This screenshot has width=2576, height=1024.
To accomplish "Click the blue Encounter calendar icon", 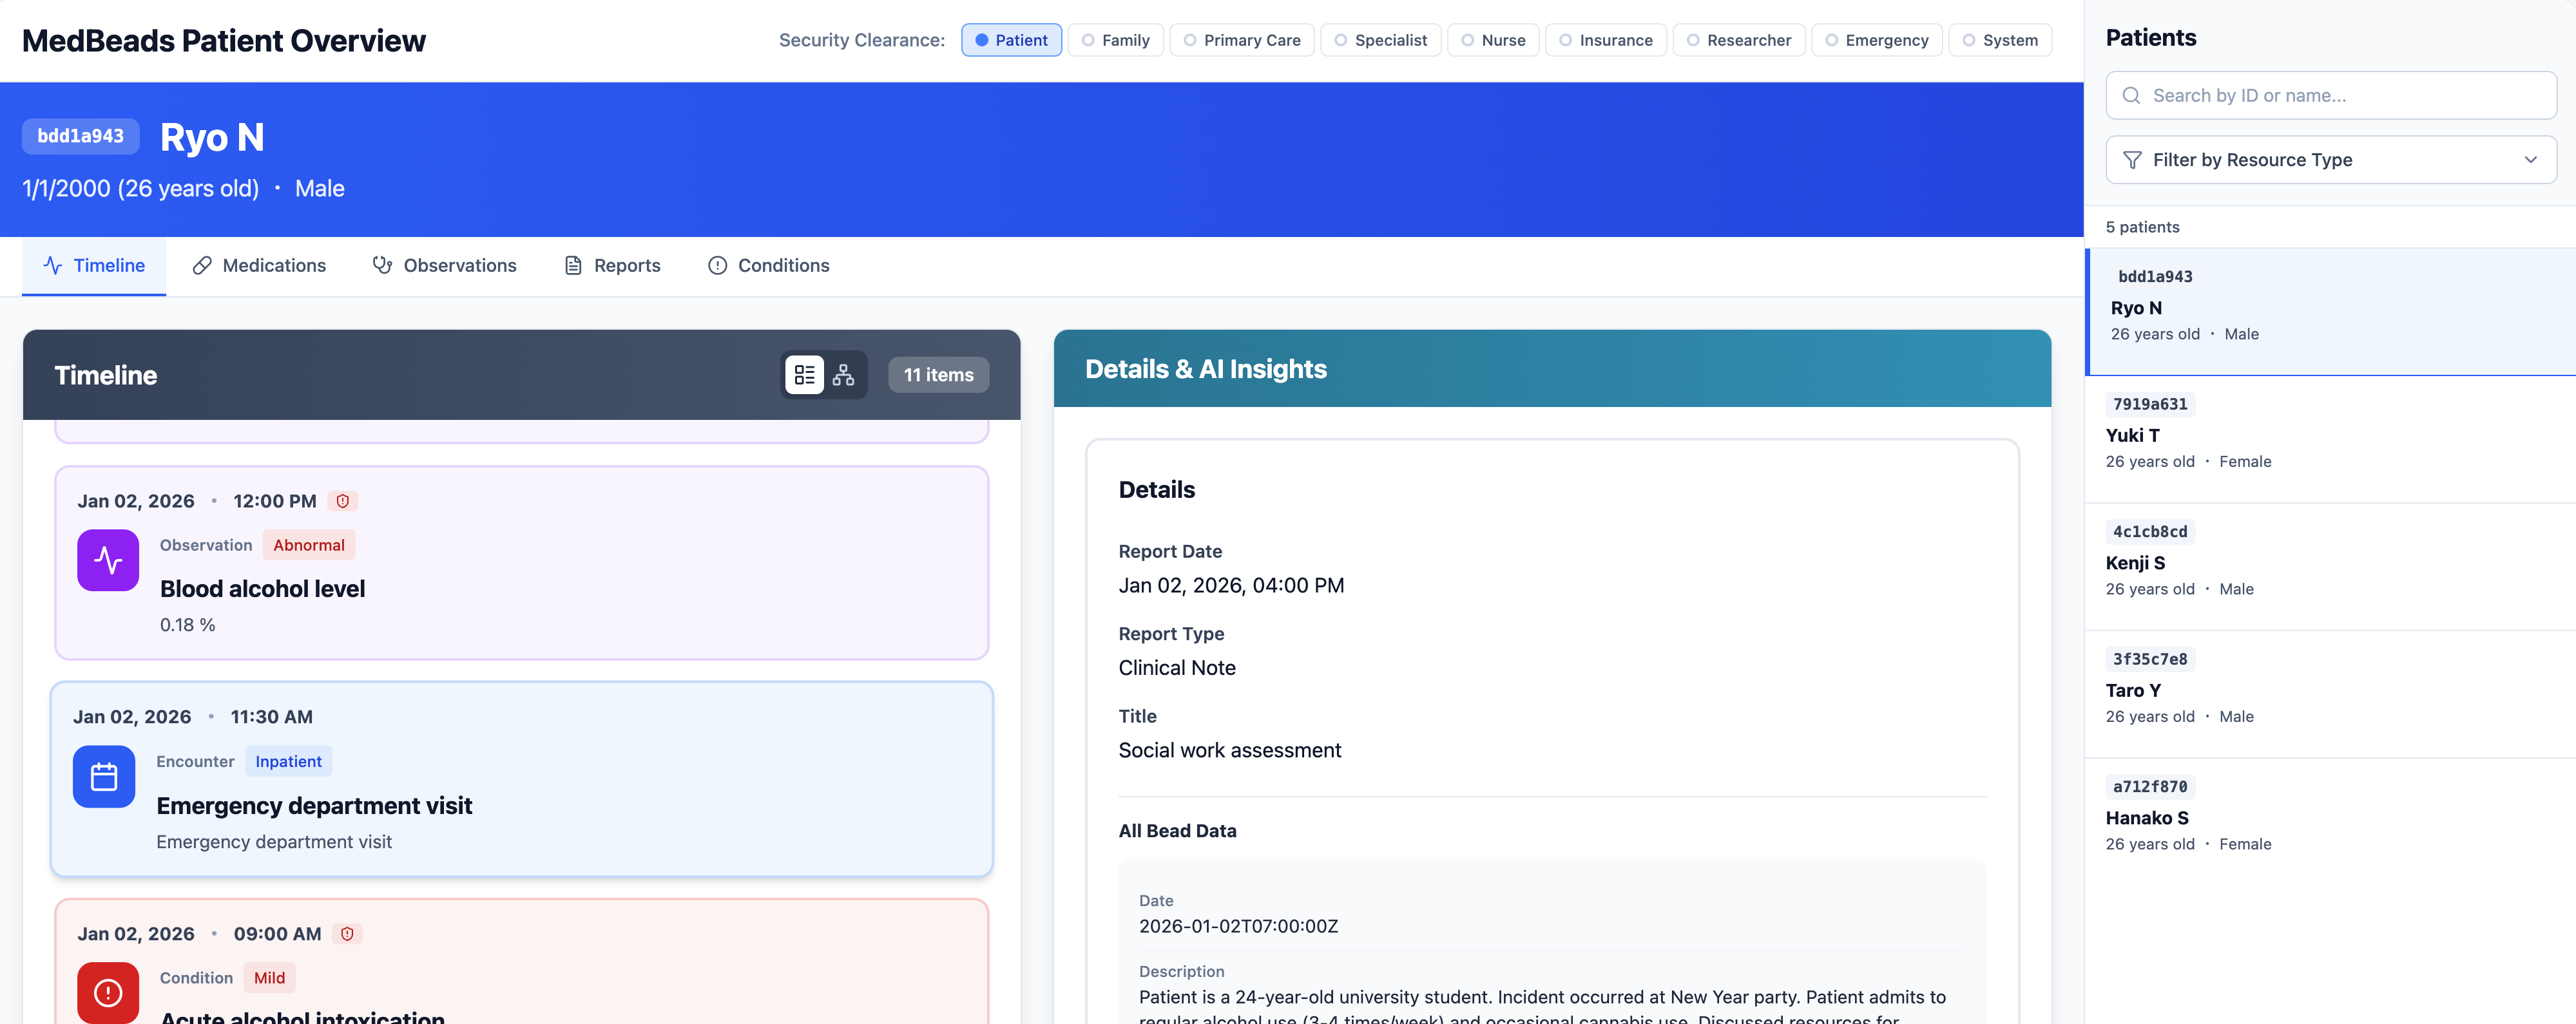I will tap(104, 776).
